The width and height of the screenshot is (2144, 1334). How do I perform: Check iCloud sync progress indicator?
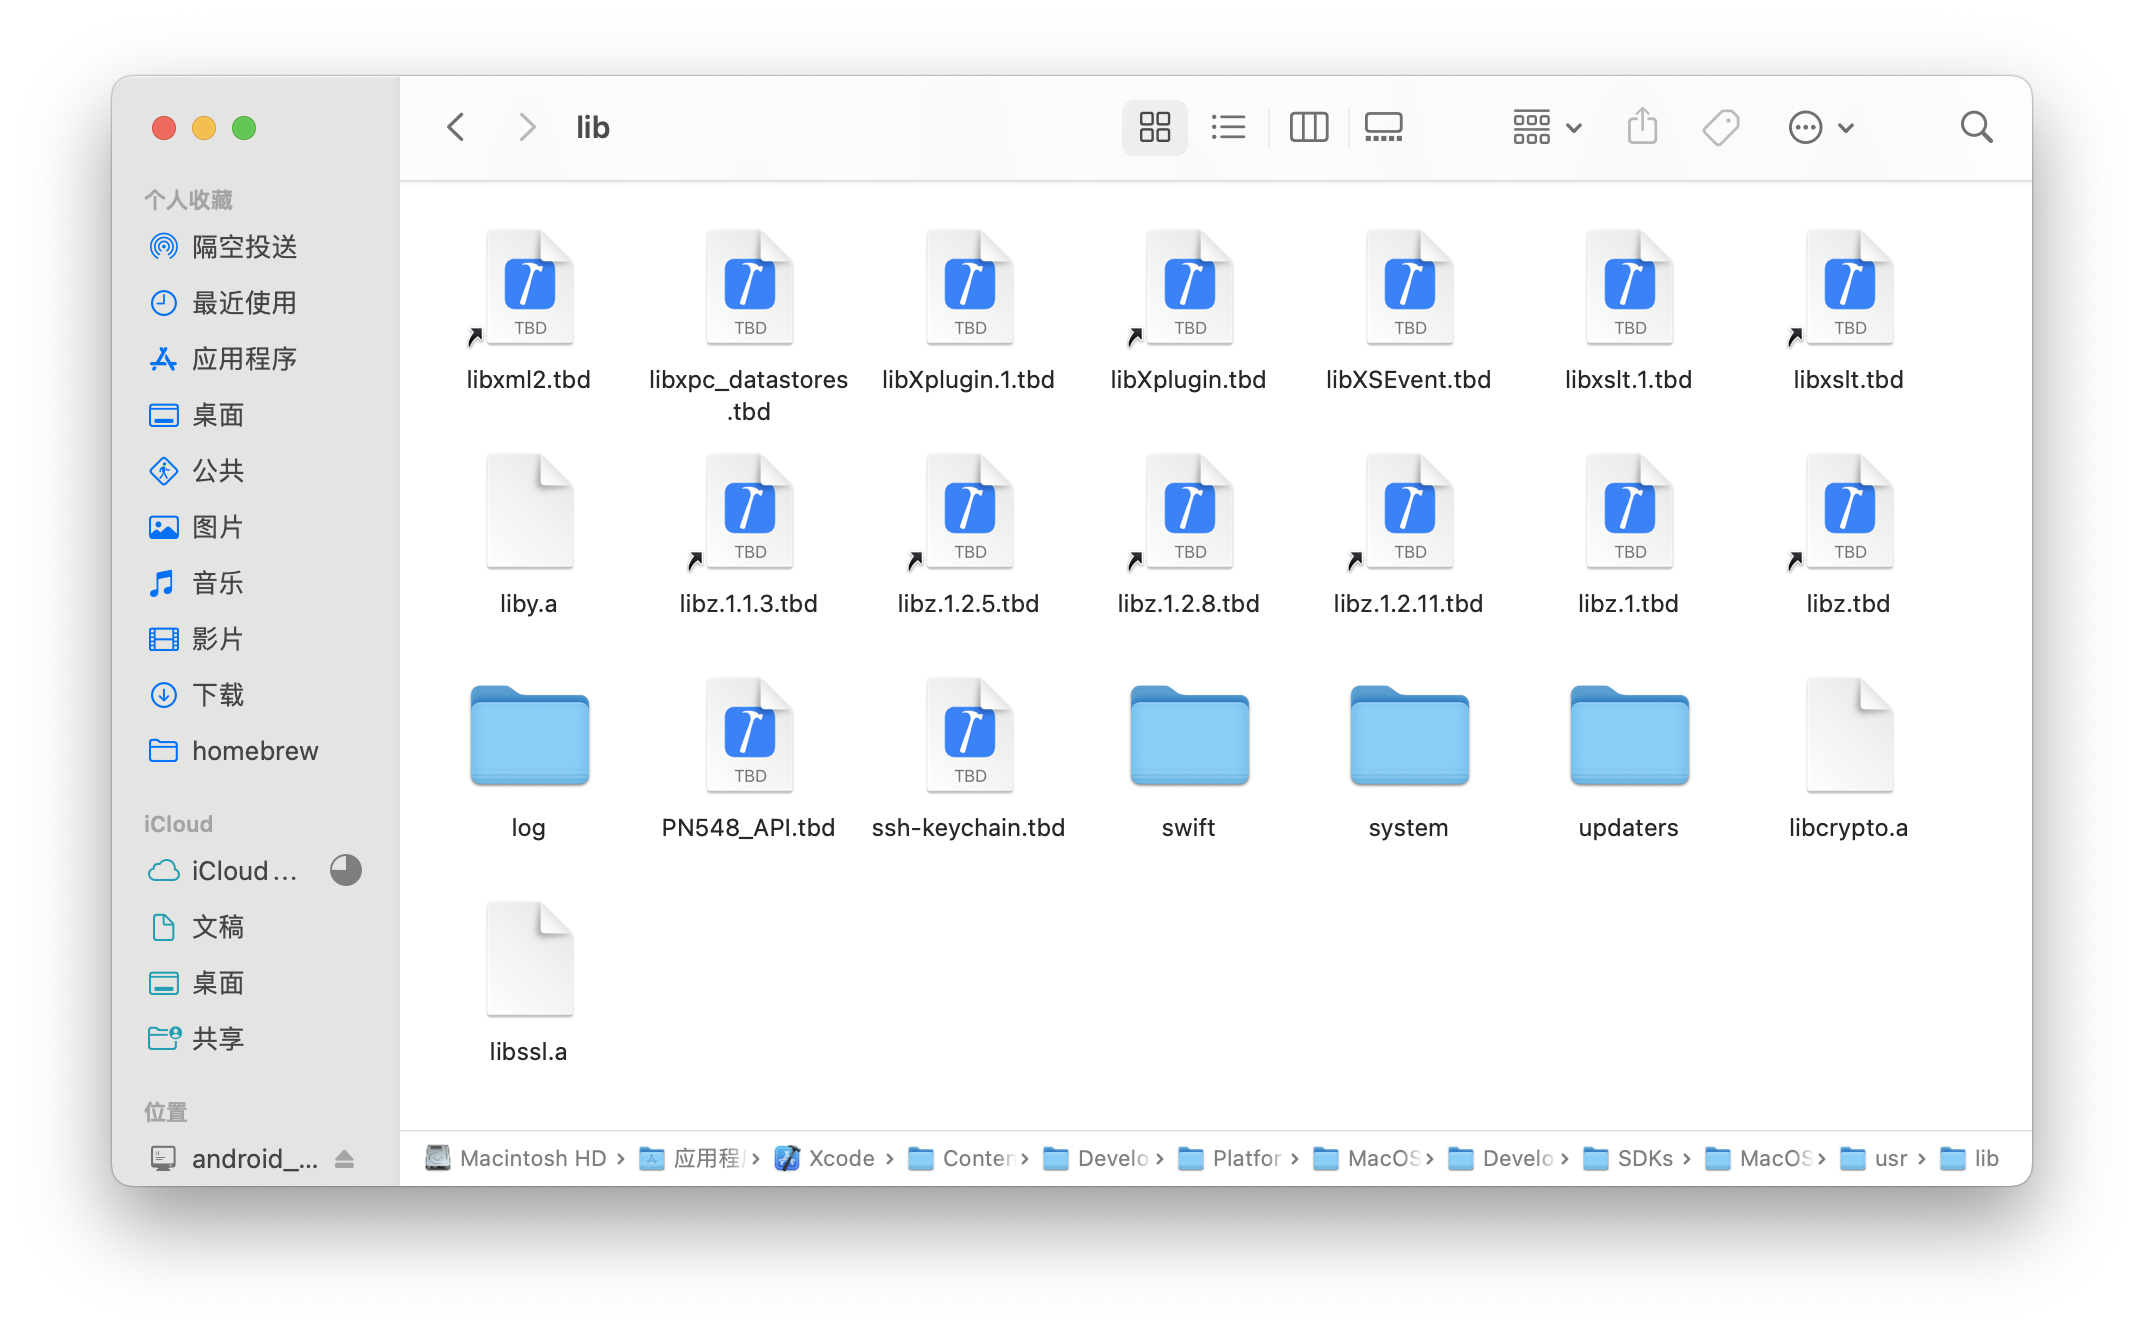[x=346, y=871]
